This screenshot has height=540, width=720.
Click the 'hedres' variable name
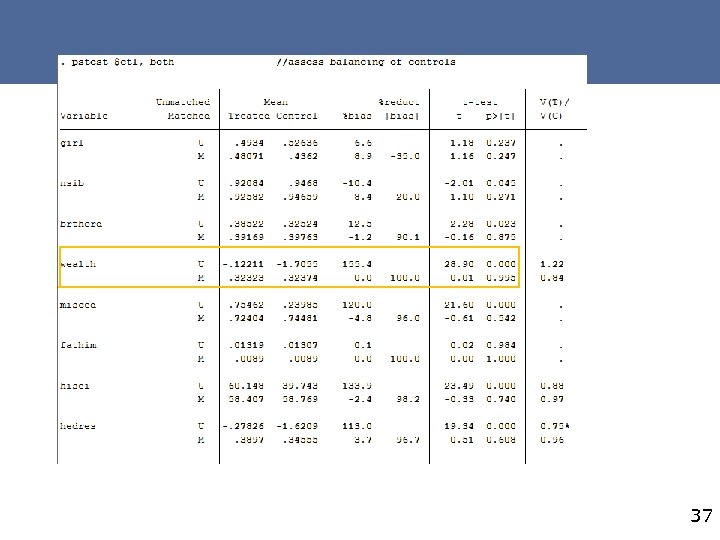click(78, 425)
